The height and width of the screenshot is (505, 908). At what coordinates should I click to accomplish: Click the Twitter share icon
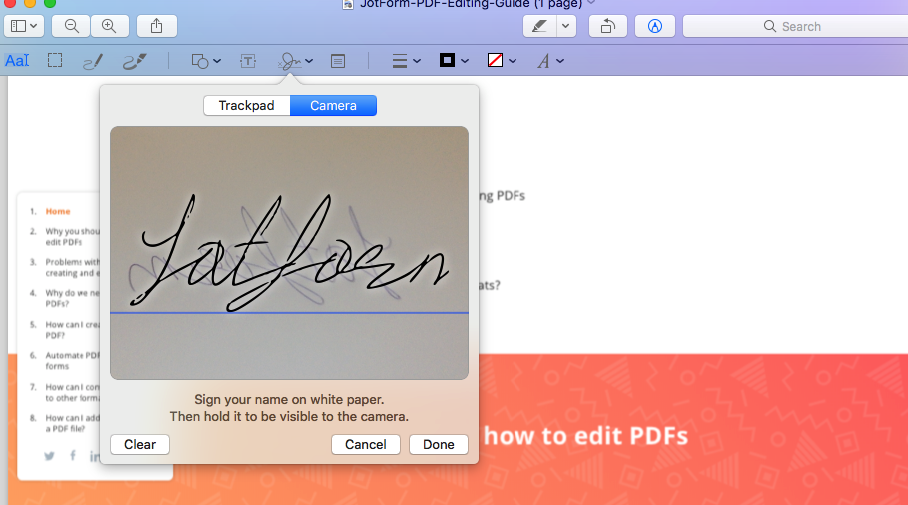[x=50, y=456]
